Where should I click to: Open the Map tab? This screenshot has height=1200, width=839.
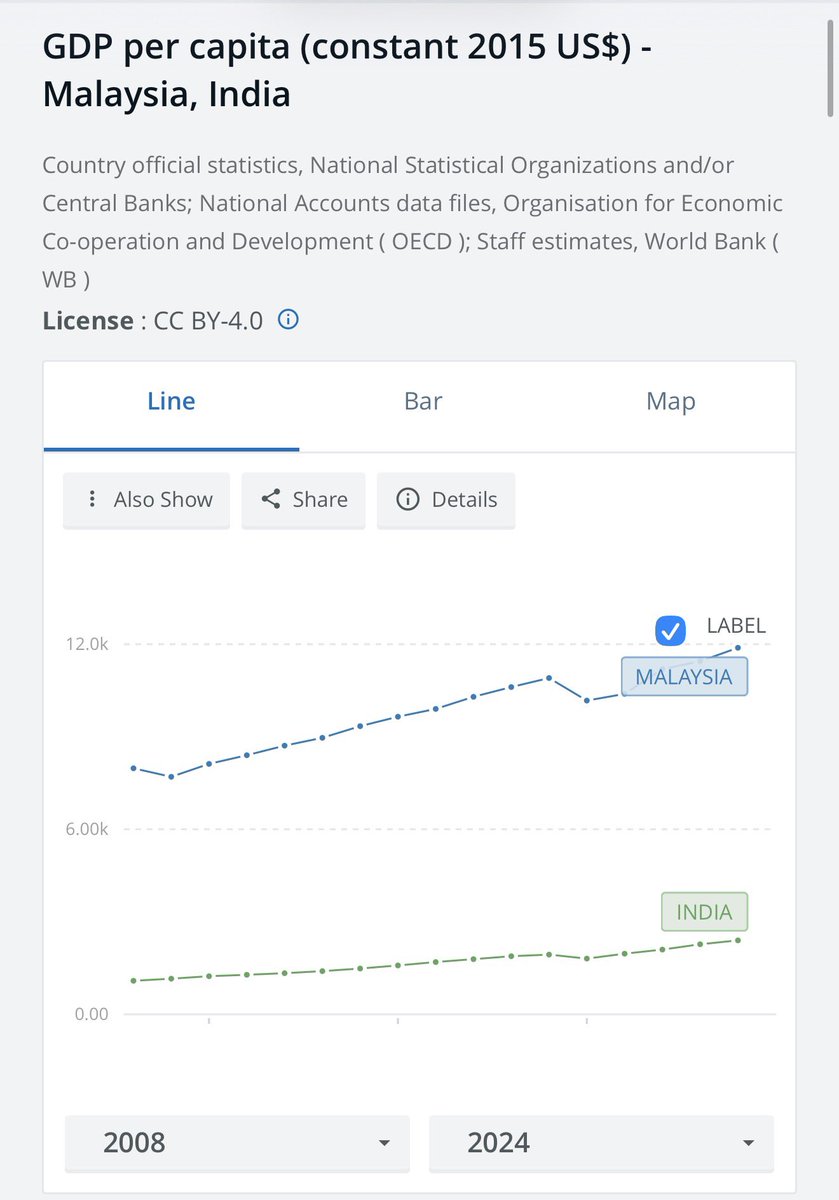[671, 402]
